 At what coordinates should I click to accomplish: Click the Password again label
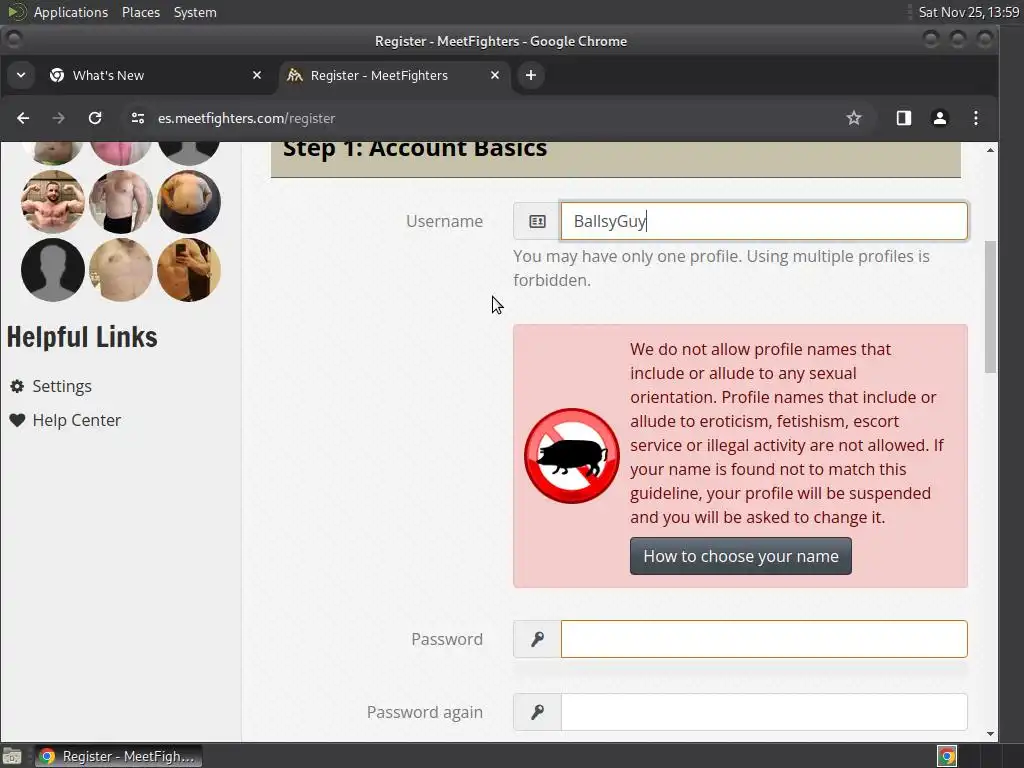tap(424, 712)
